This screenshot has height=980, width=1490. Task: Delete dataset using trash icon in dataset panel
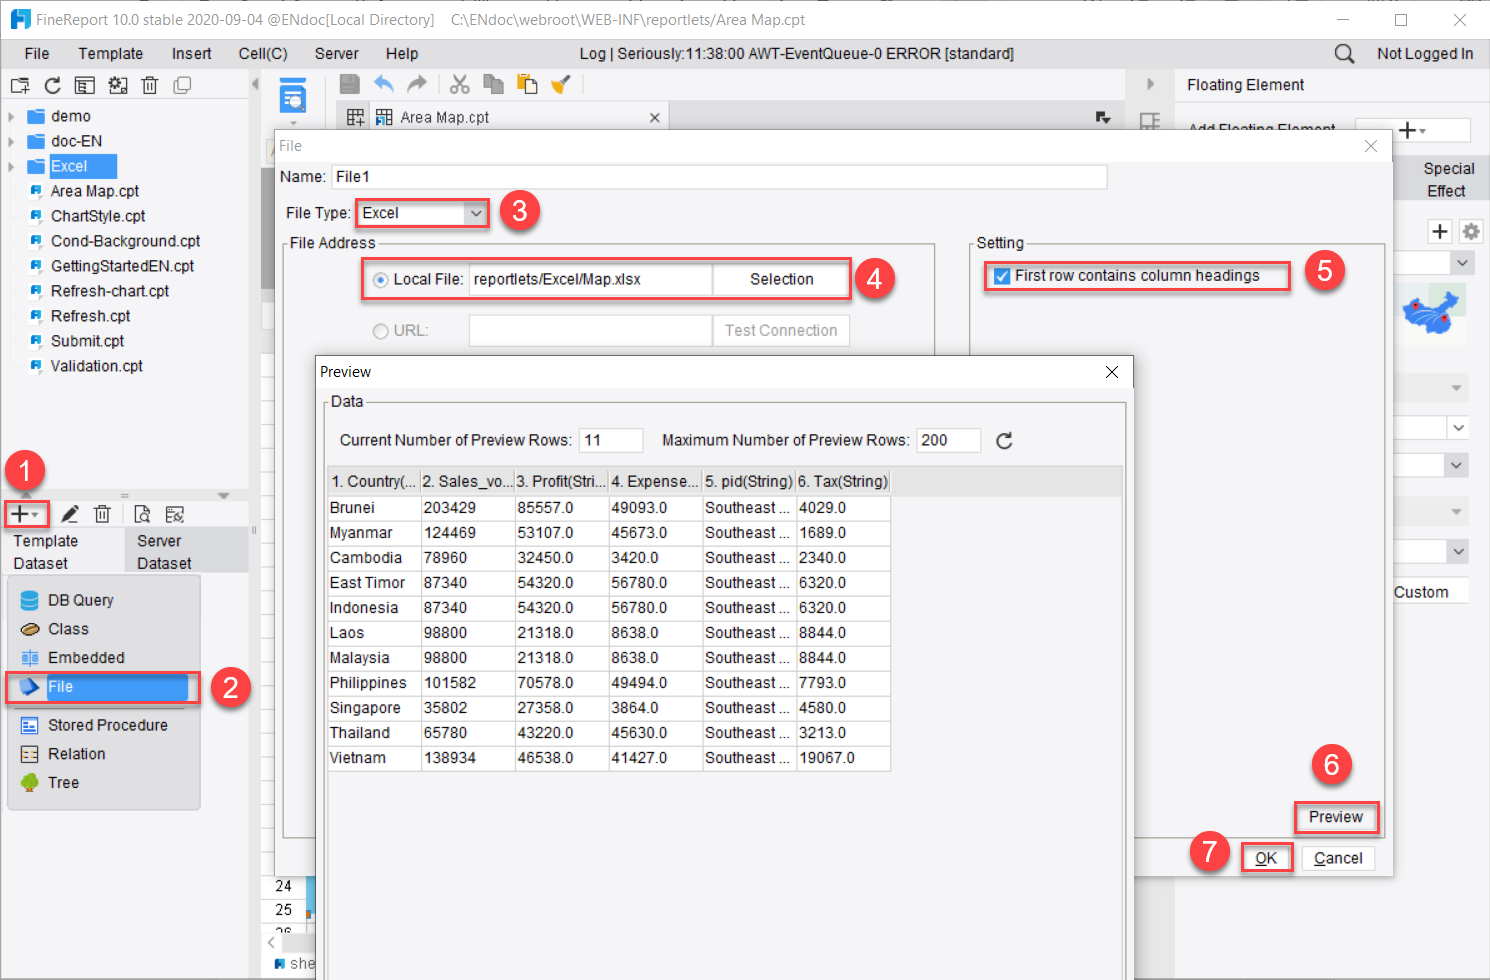coord(102,514)
